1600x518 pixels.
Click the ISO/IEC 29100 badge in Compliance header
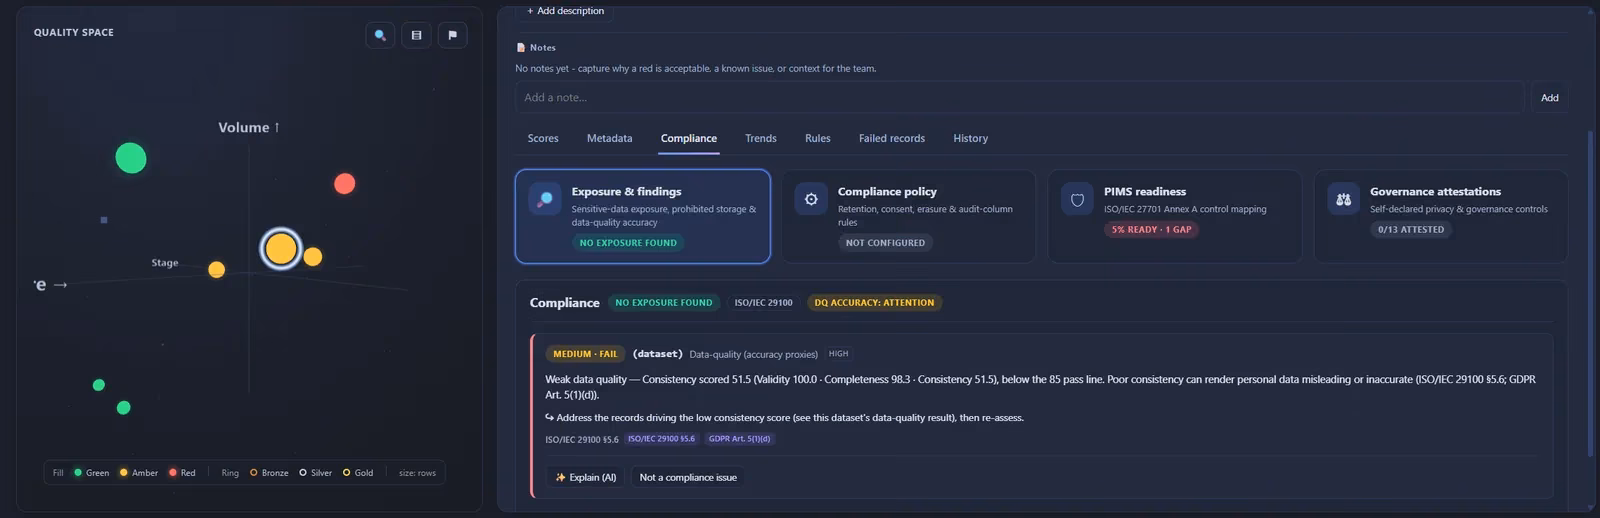point(763,303)
